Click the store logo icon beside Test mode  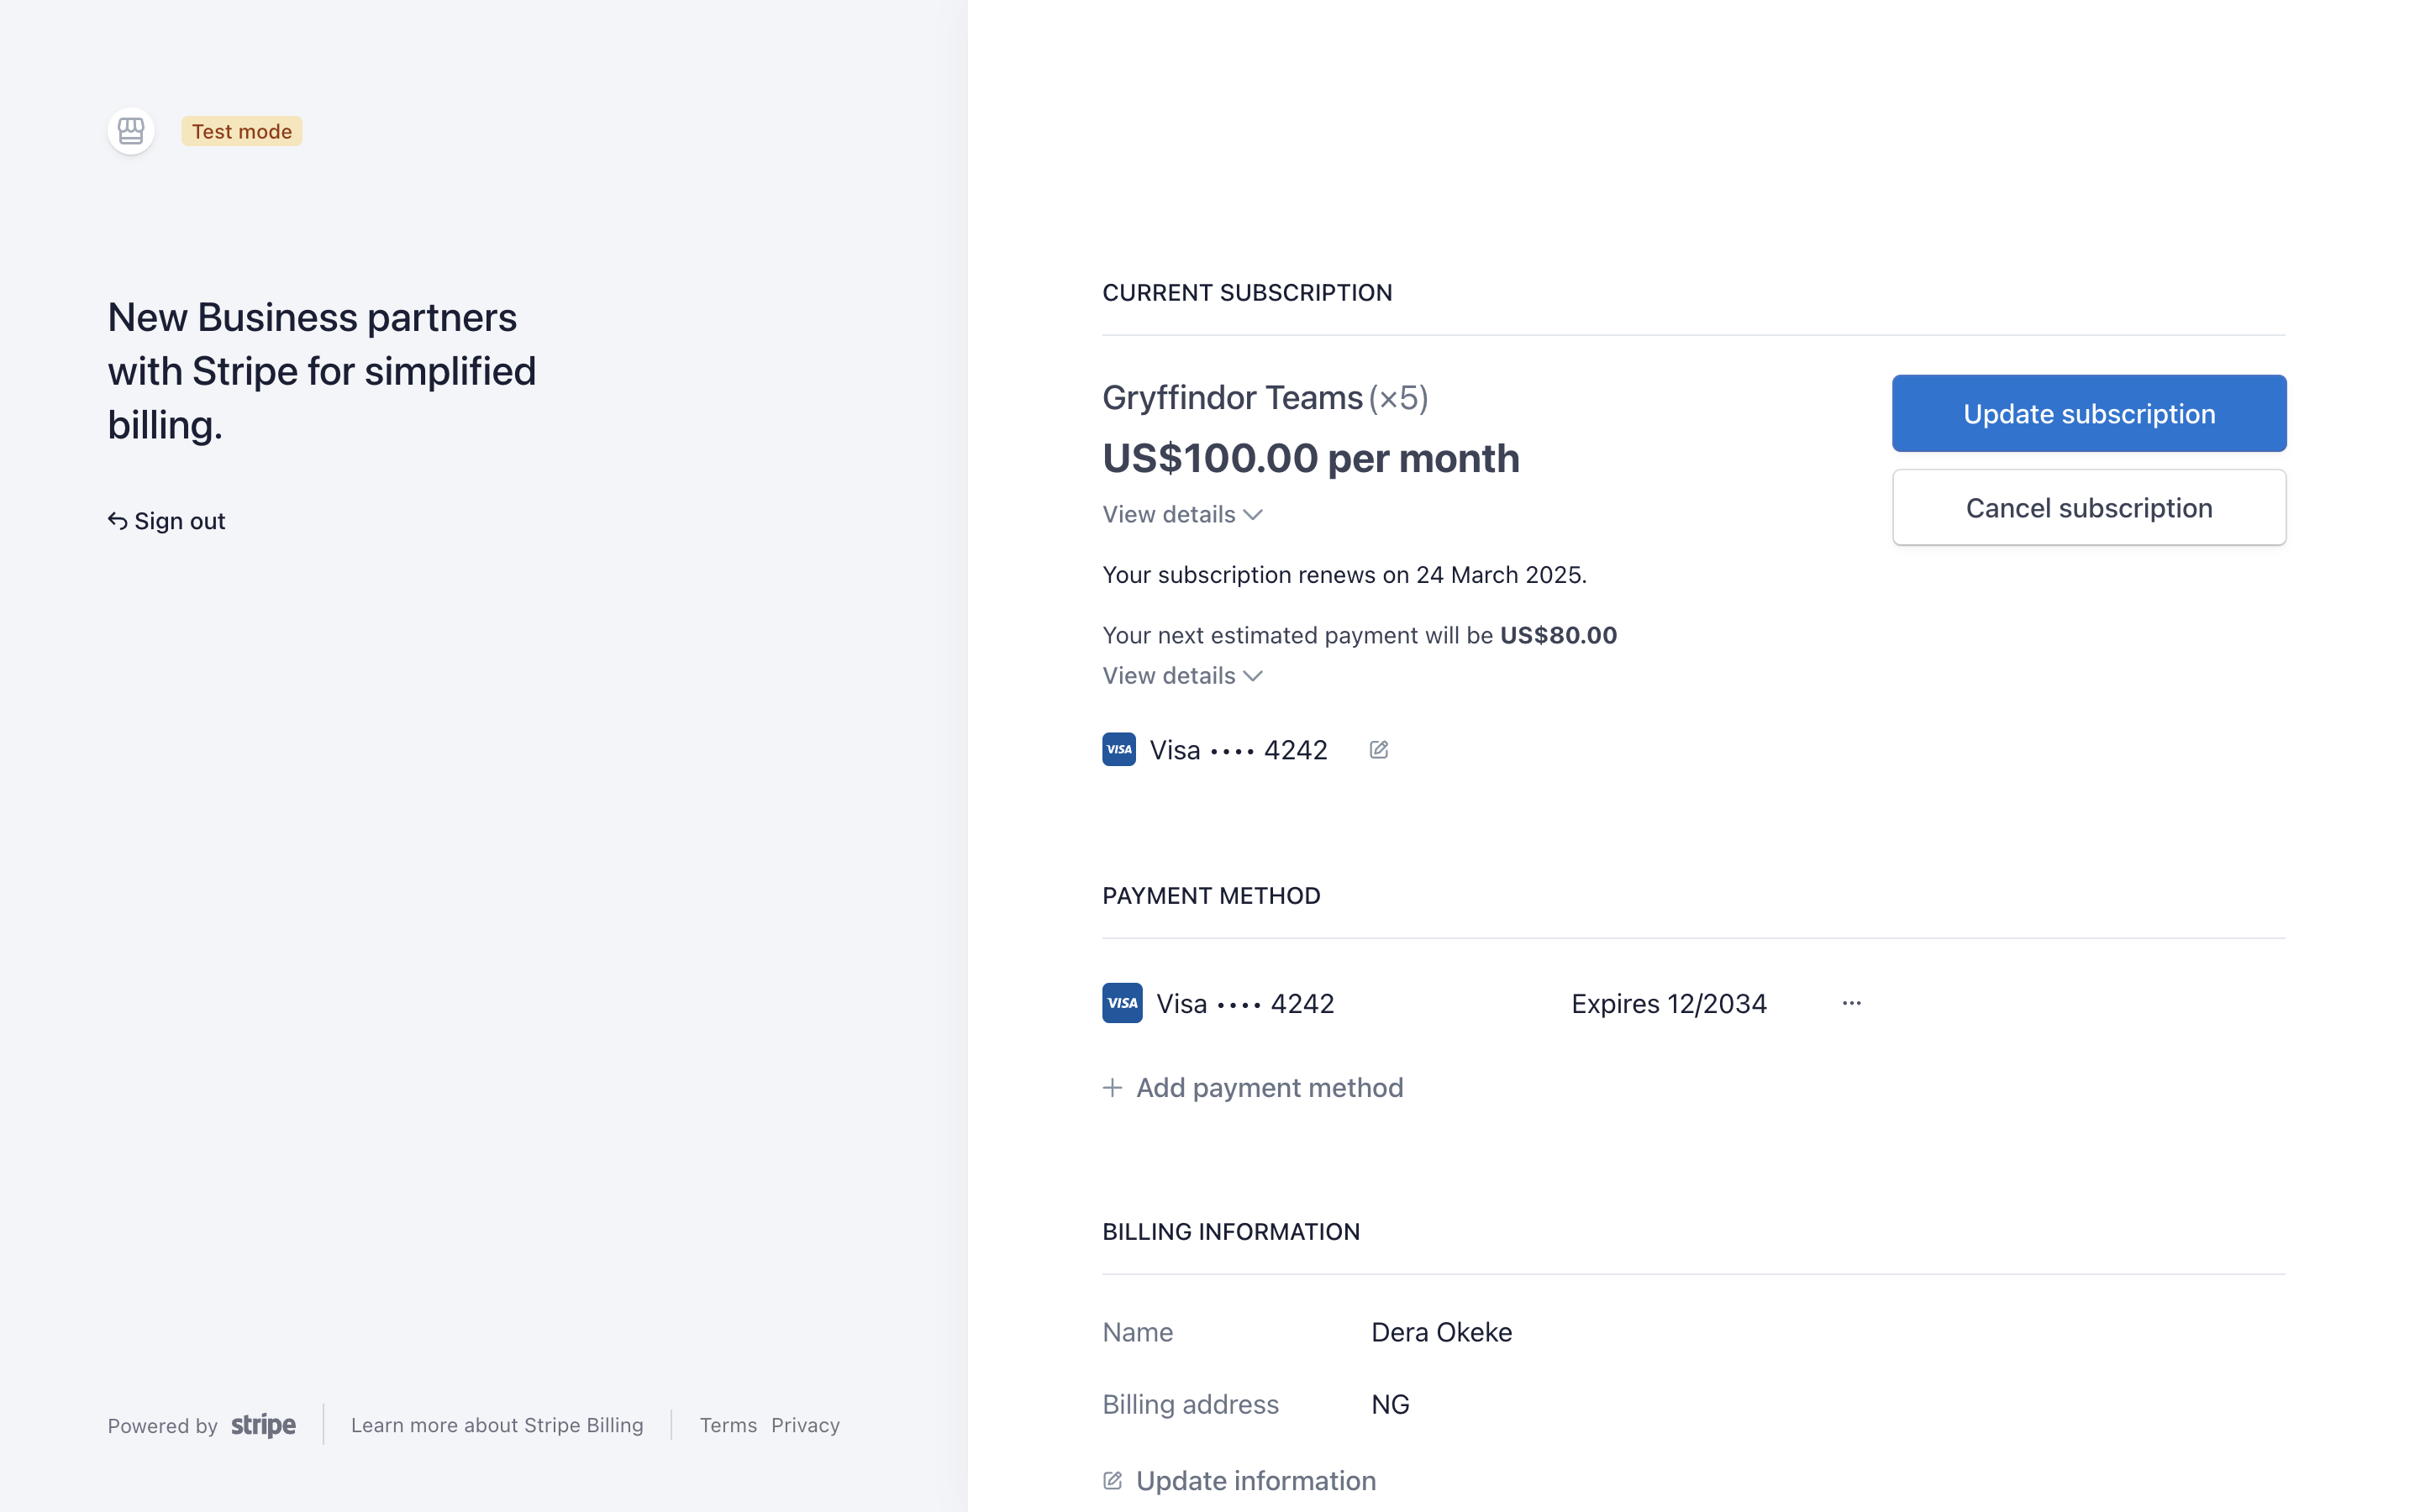click(131, 131)
